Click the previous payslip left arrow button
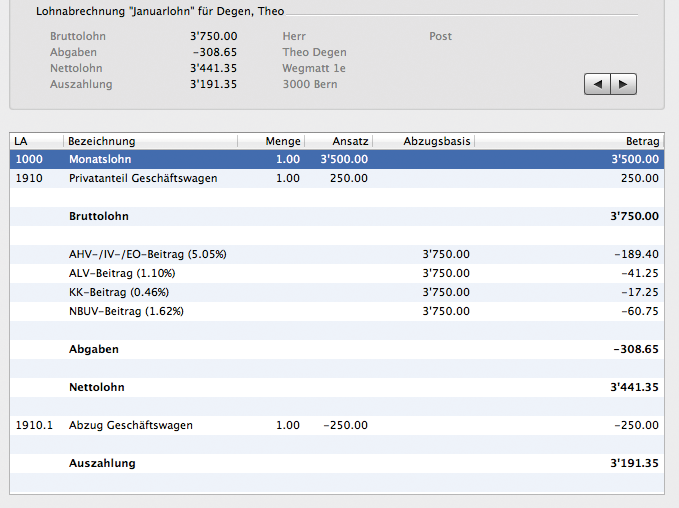Viewport: 679px width, 508px height. [x=597, y=85]
